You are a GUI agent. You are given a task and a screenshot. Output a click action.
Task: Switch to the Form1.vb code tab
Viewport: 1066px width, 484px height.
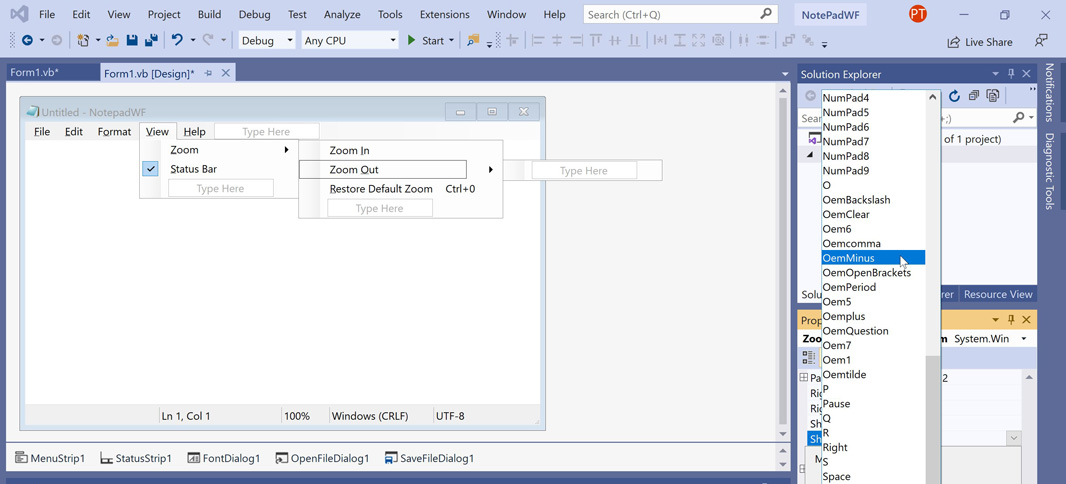[35, 73]
